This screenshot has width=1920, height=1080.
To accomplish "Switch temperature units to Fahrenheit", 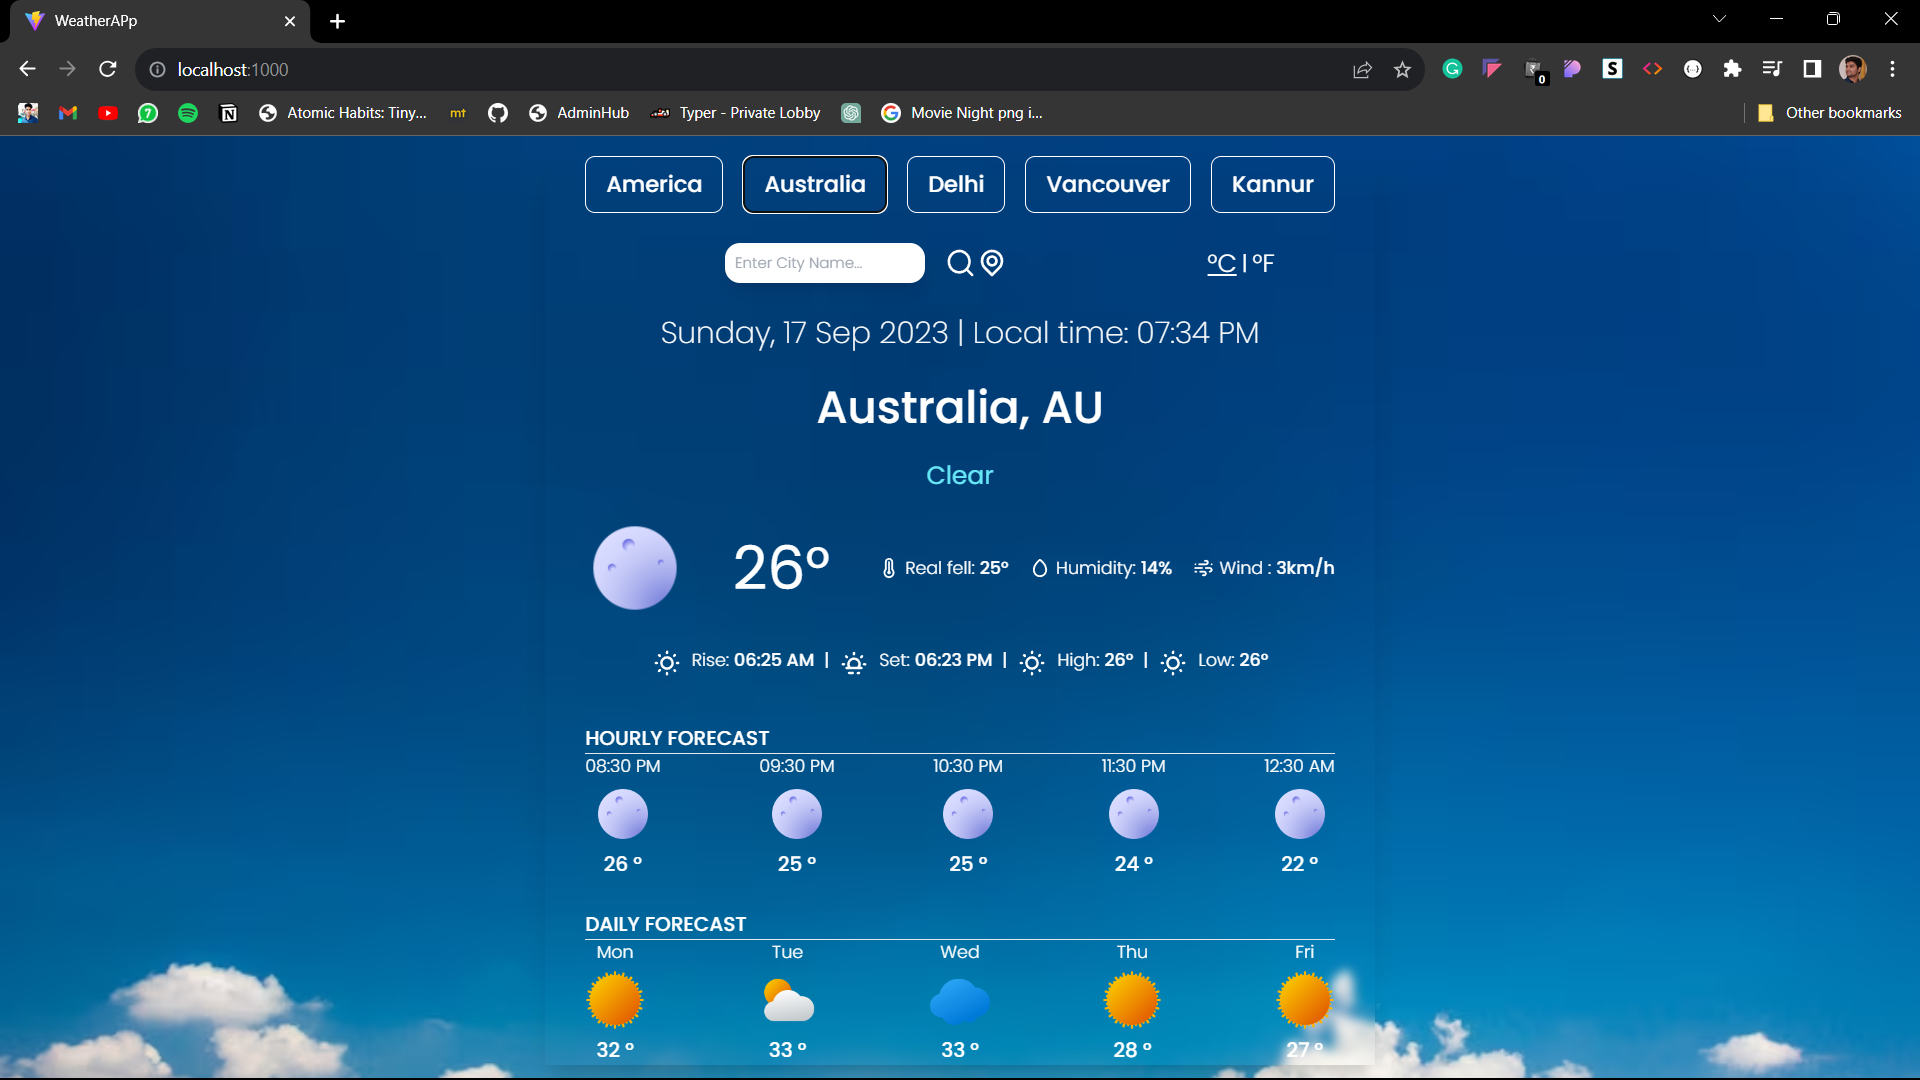I will coord(1263,263).
